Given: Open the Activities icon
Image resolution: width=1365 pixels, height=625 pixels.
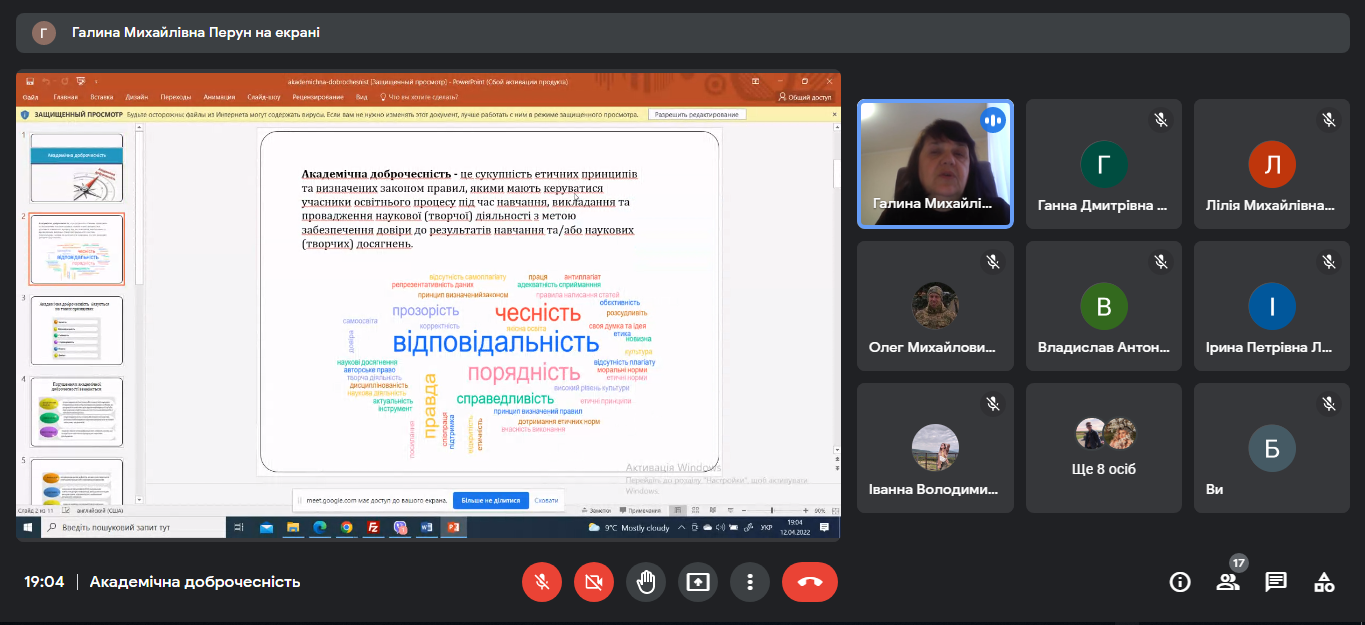Looking at the screenshot, I should (1324, 582).
